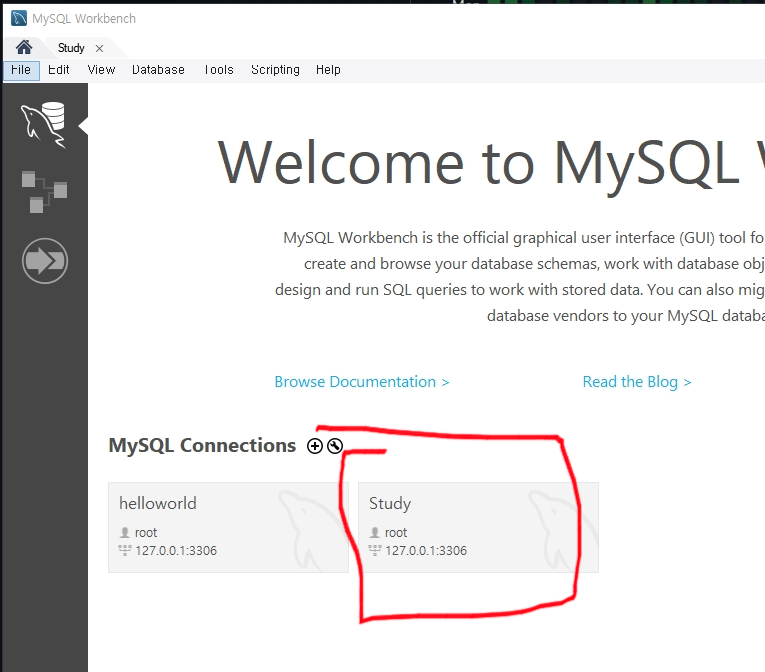765x672 pixels.
Task: Open the Scripting menu
Action: click(x=275, y=70)
